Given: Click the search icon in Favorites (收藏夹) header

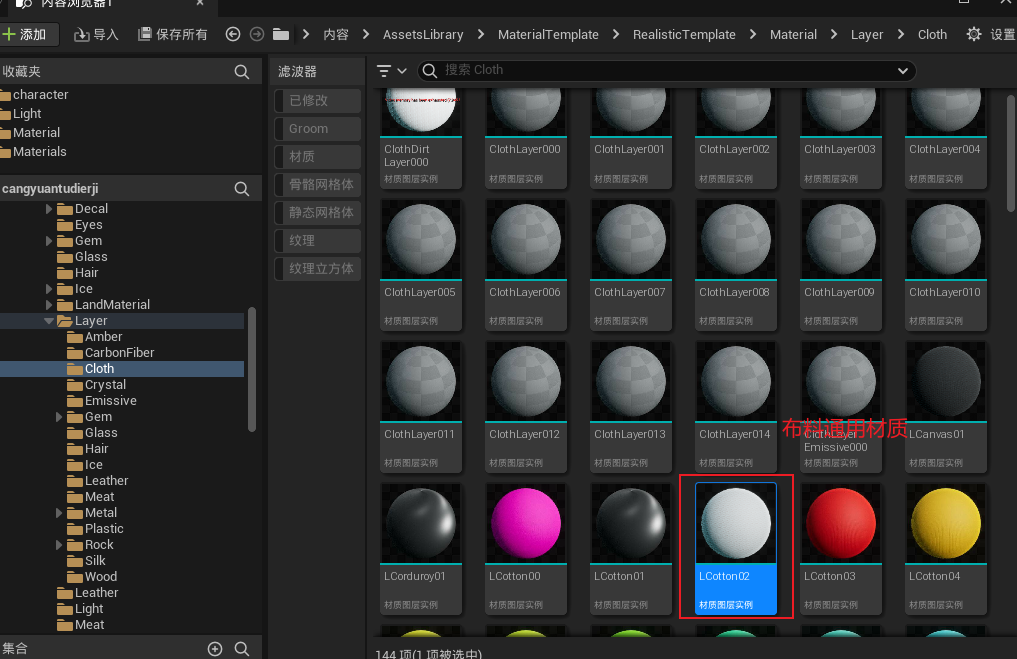Looking at the screenshot, I should tap(241, 72).
